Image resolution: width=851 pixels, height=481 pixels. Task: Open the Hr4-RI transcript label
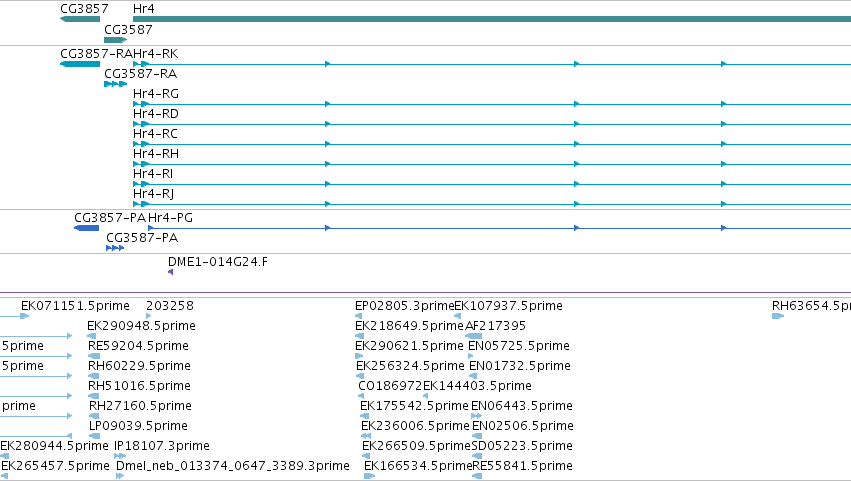(x=153, y=174)
